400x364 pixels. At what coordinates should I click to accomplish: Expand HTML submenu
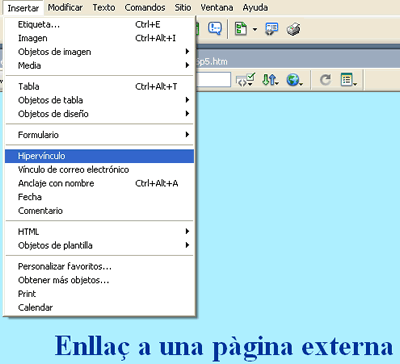pos(99,232)
